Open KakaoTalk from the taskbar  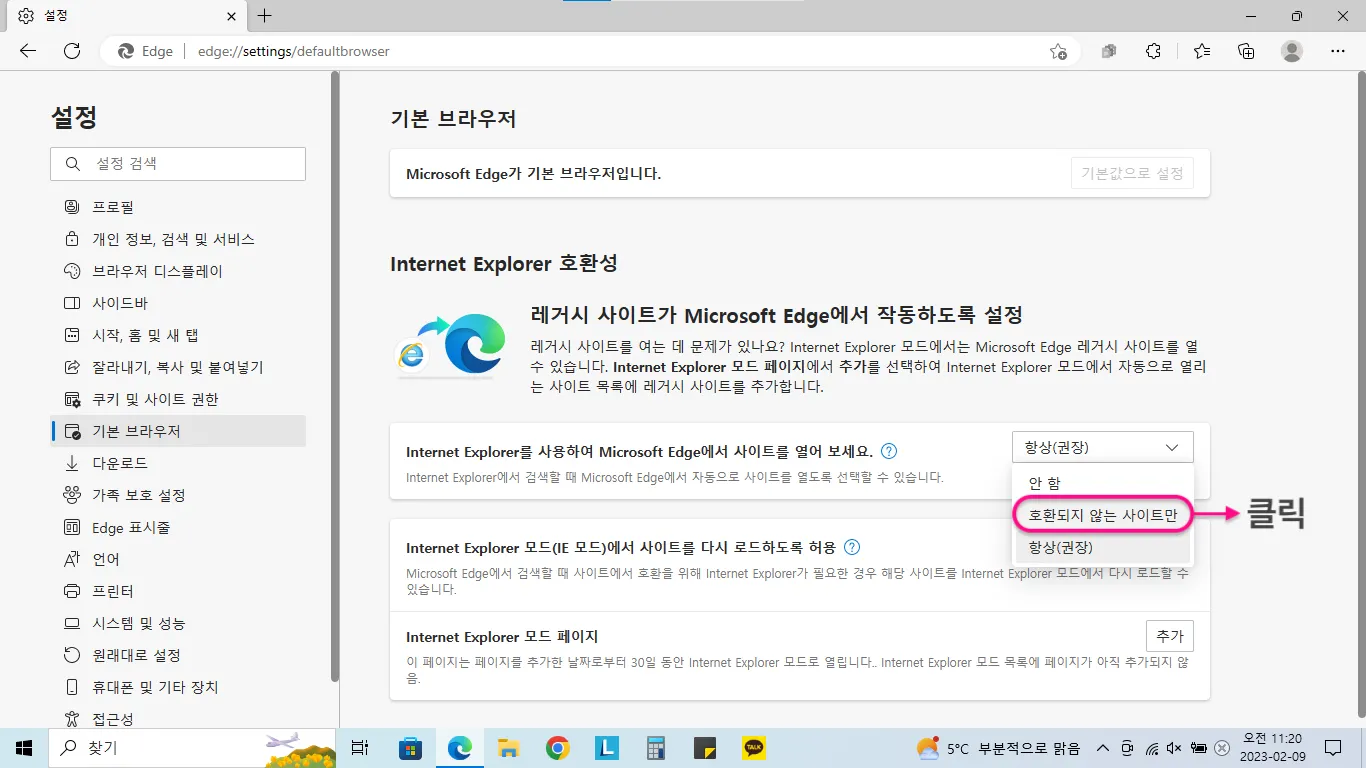click(754, 748)
